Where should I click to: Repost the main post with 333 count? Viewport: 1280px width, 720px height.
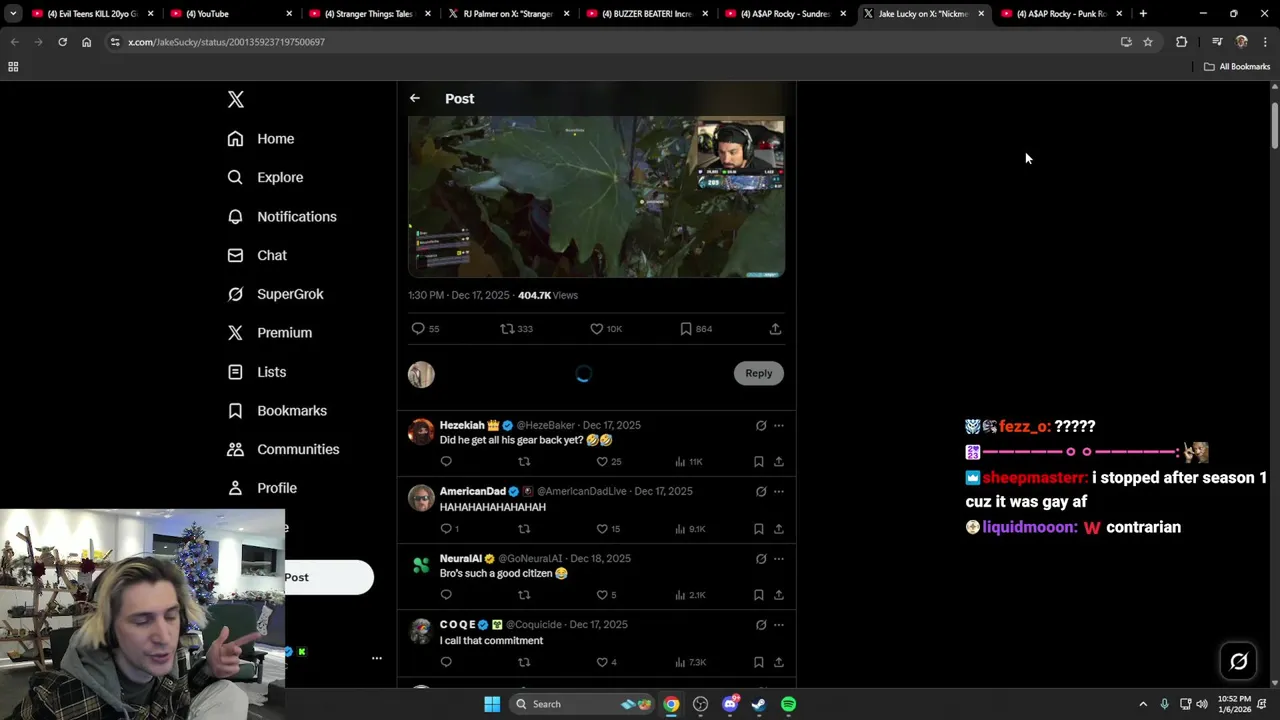[516, 328]
